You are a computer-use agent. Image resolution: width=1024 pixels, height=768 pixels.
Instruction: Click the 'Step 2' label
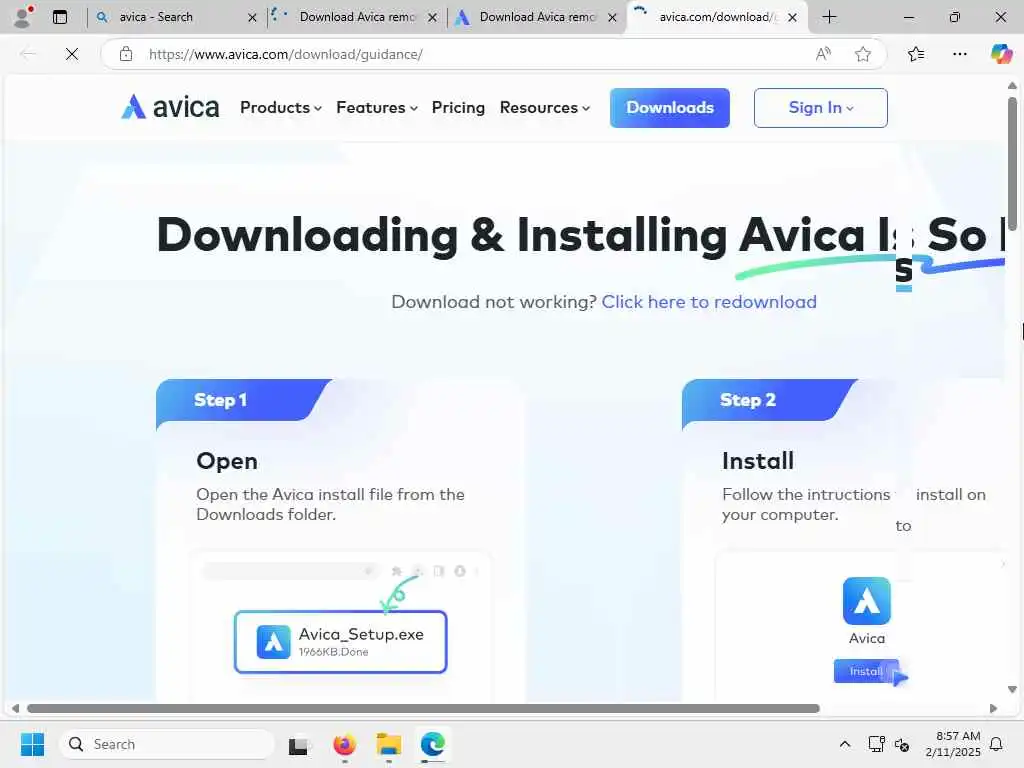tap(748, 400)
